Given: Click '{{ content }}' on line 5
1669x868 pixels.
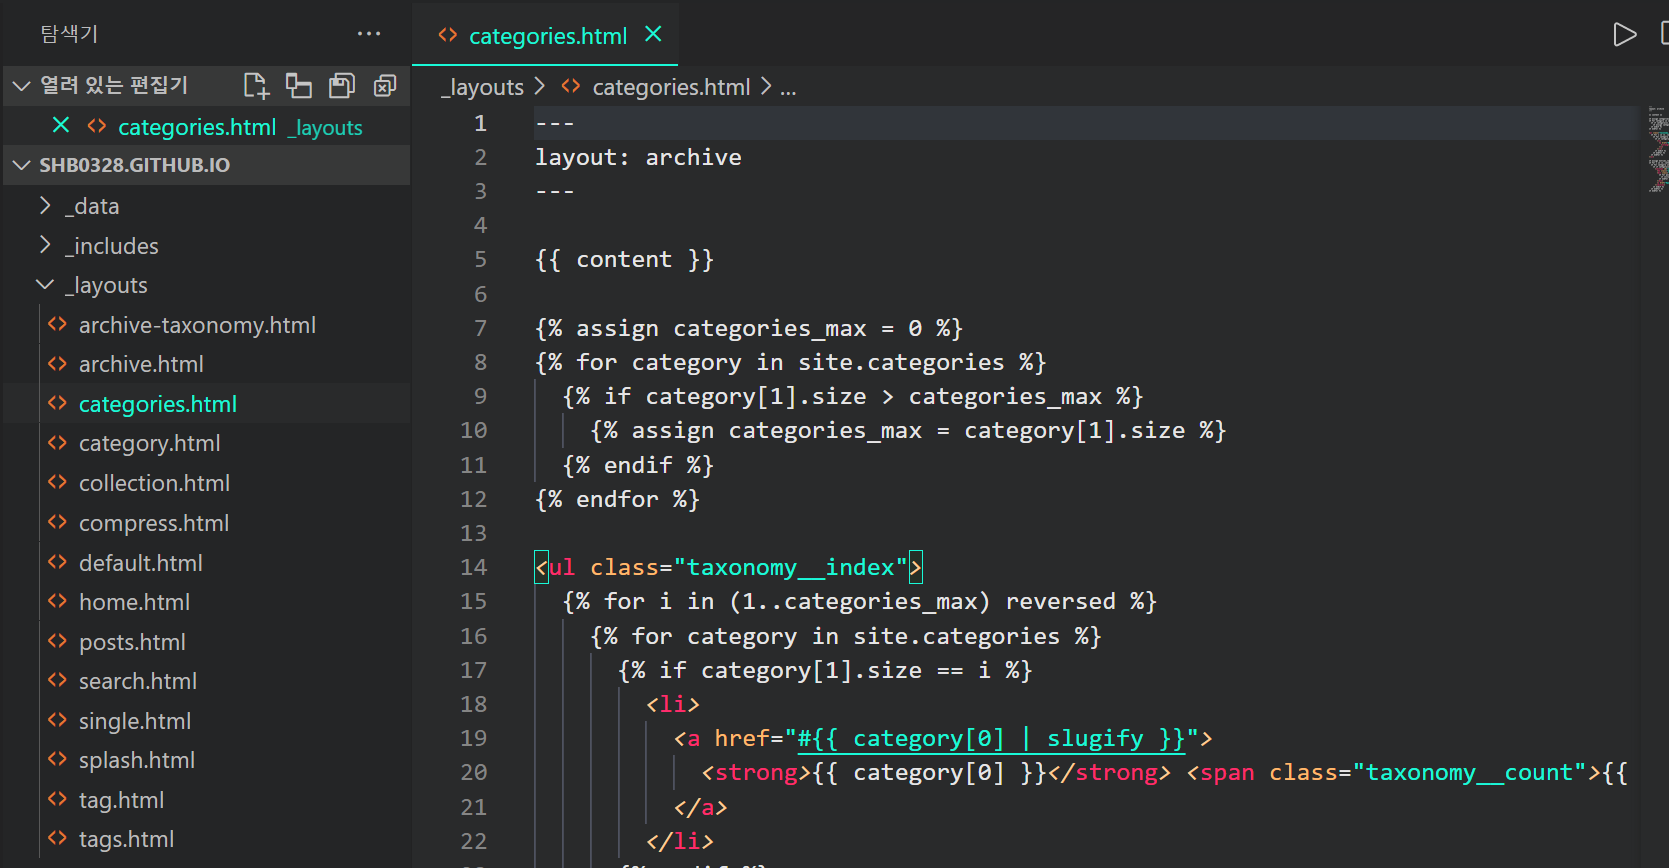Looking at the screenshot, I should point(624,259).
